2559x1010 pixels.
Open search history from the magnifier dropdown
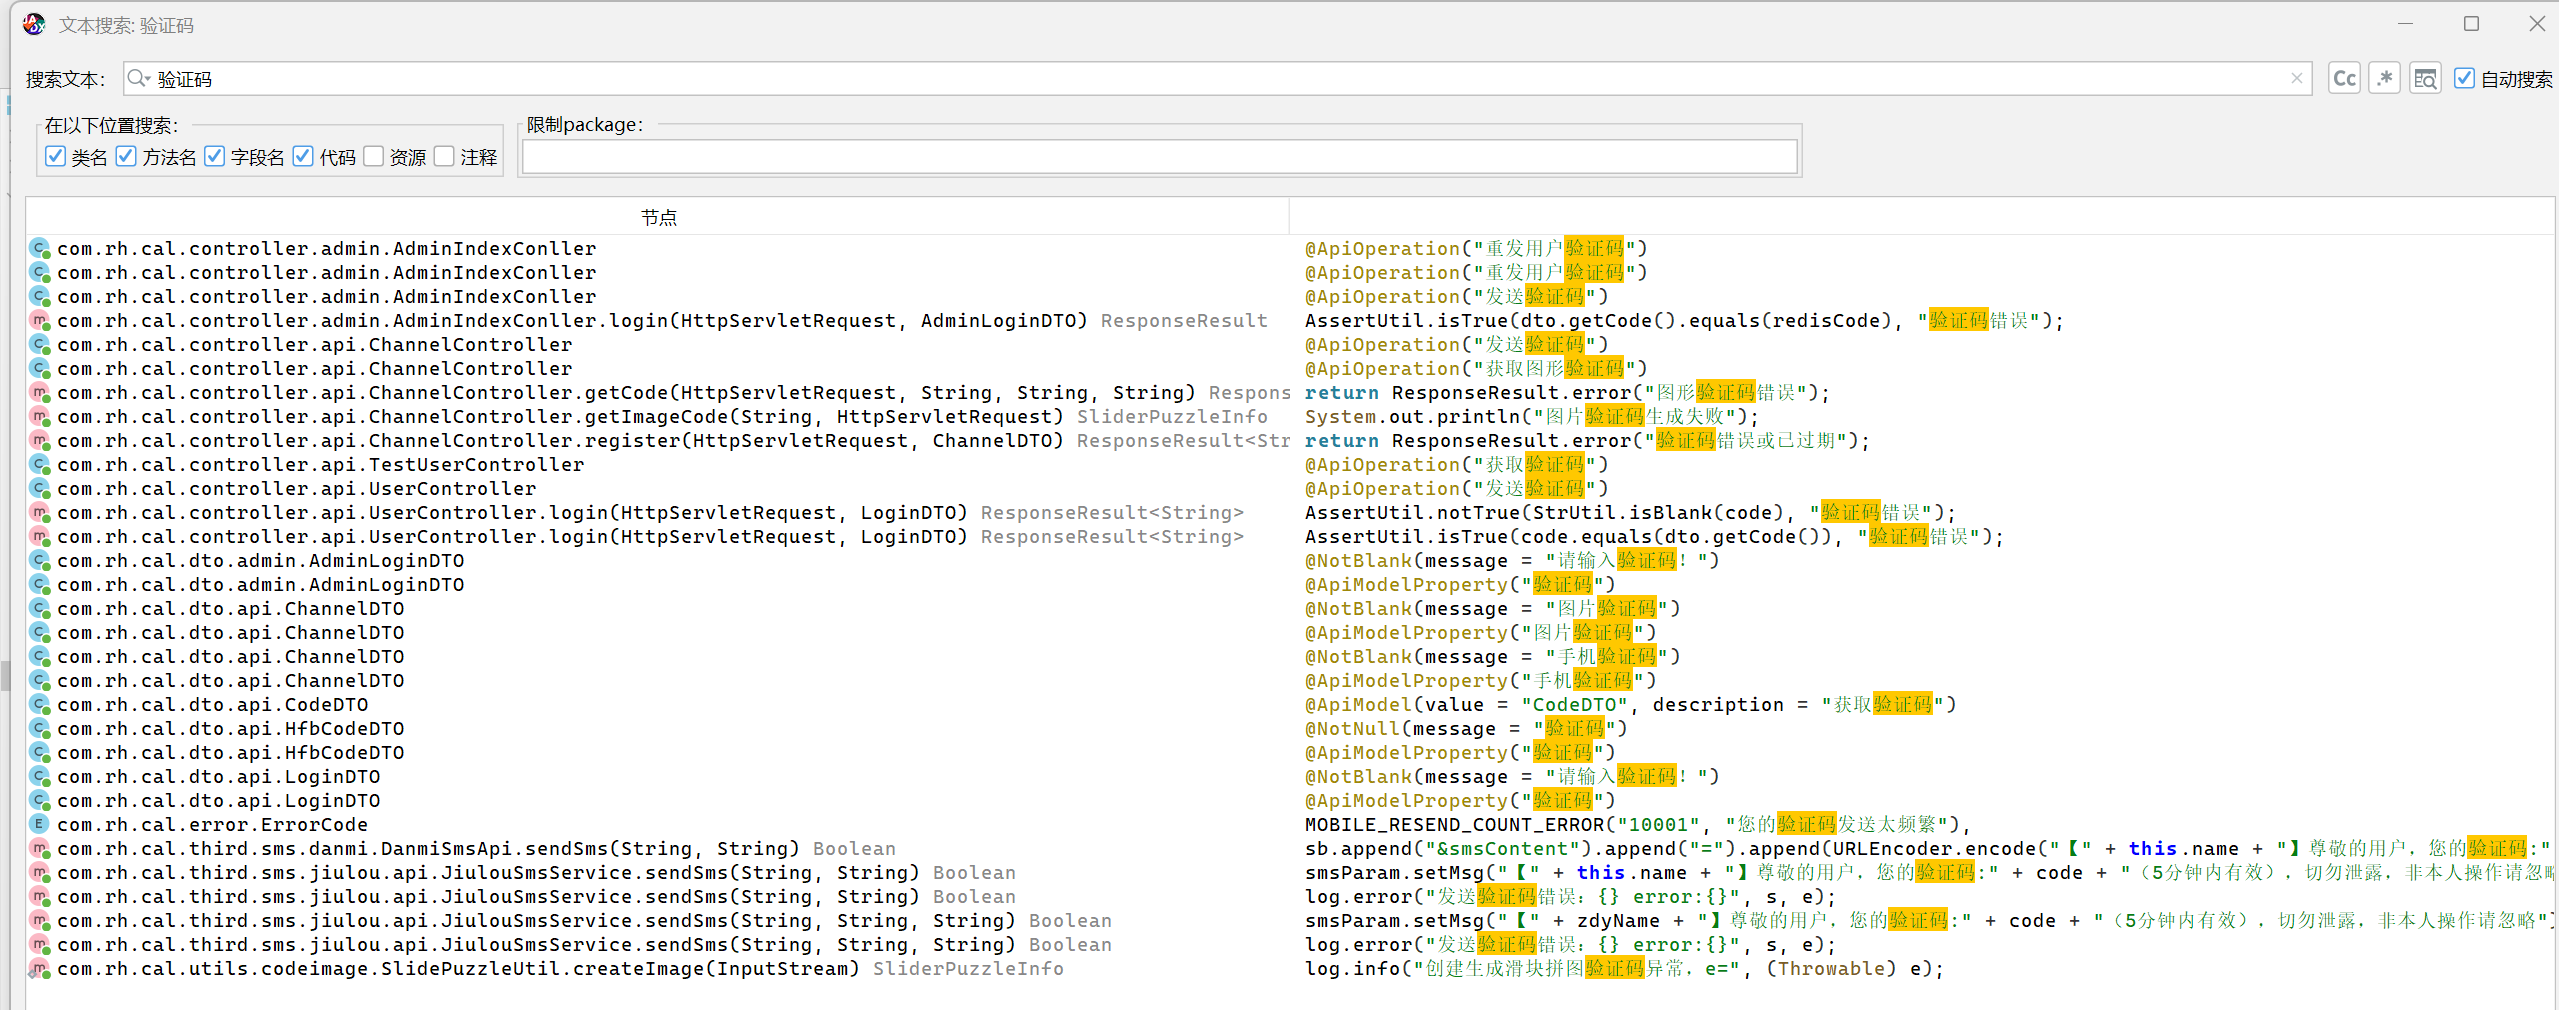coord(139,79)
